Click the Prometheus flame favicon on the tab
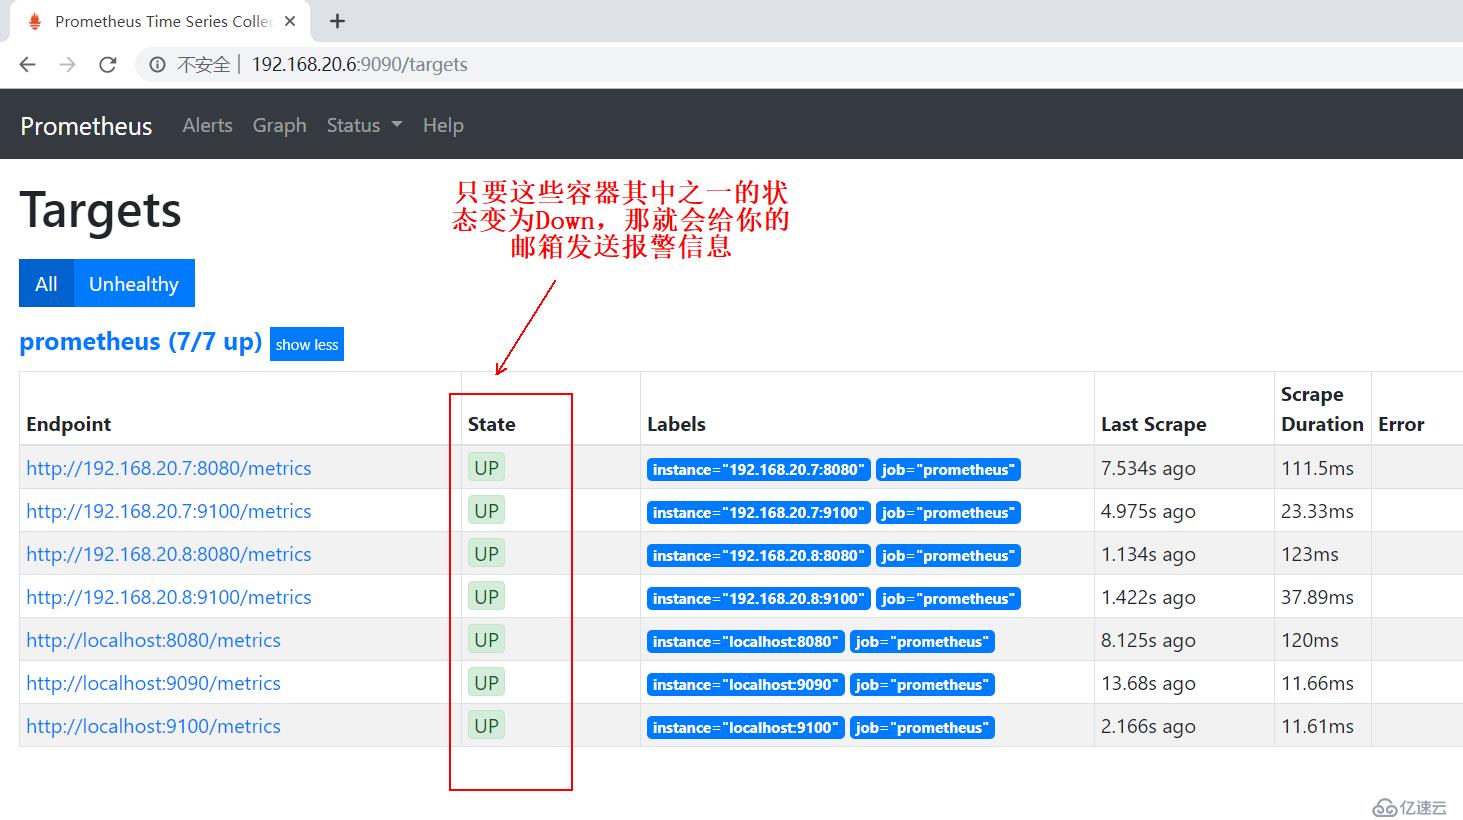1463x820 pixels. point(35,21)
